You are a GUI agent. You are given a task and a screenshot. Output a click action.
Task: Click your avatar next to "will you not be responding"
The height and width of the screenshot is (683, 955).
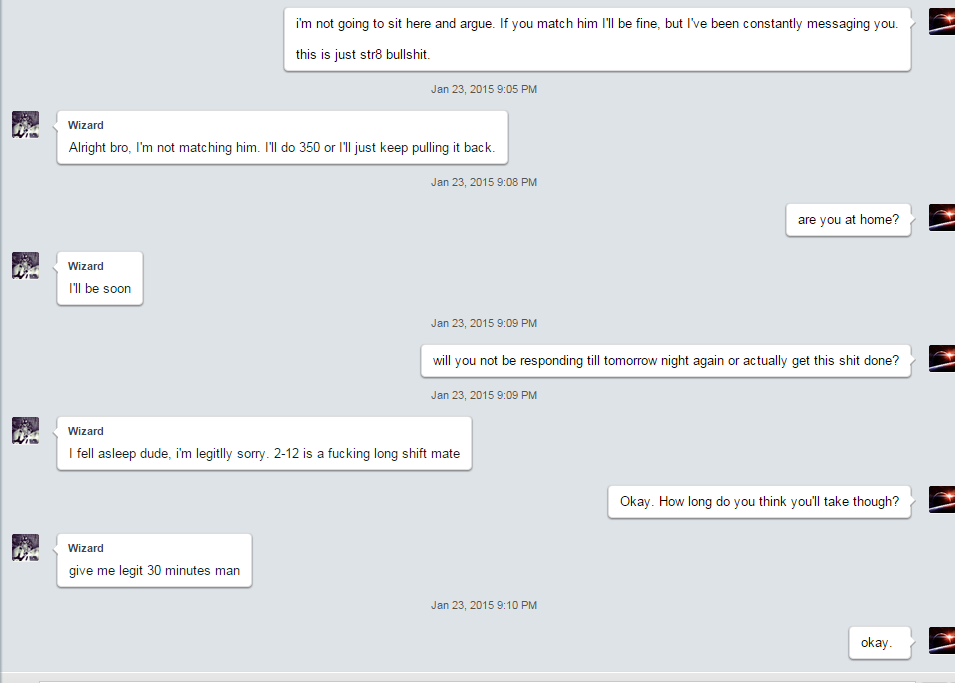tap(942, 358)
